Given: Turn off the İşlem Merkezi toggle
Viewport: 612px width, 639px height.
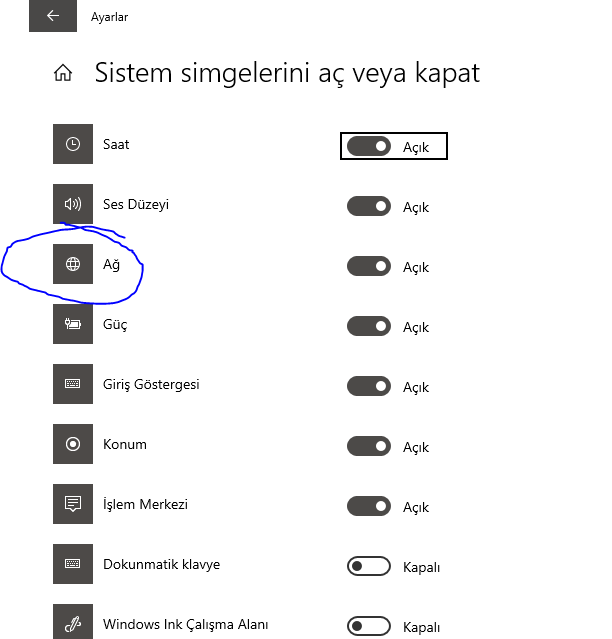Looking at the screenshot, I should (368, 507).
